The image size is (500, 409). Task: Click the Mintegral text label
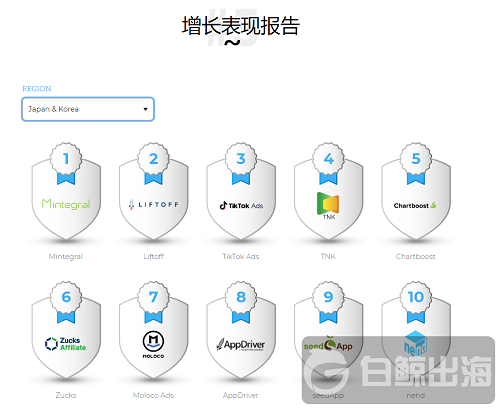[66, 257]
